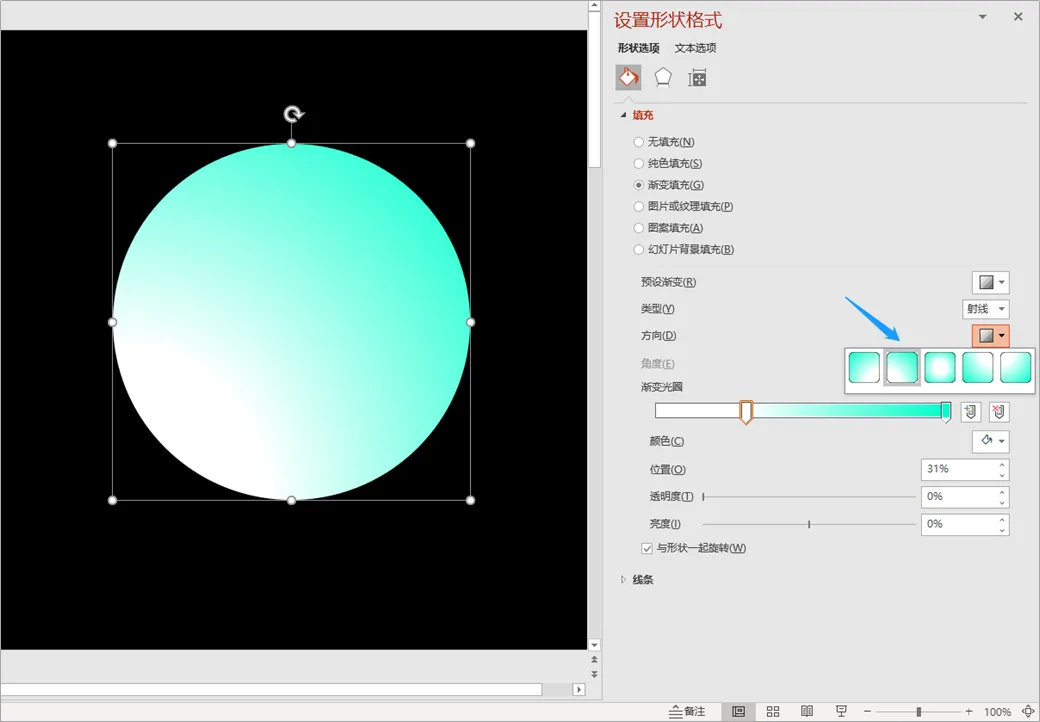
Task: Select Picture or texture fill (图片或纹理填充)
Action: coord(683,206)
